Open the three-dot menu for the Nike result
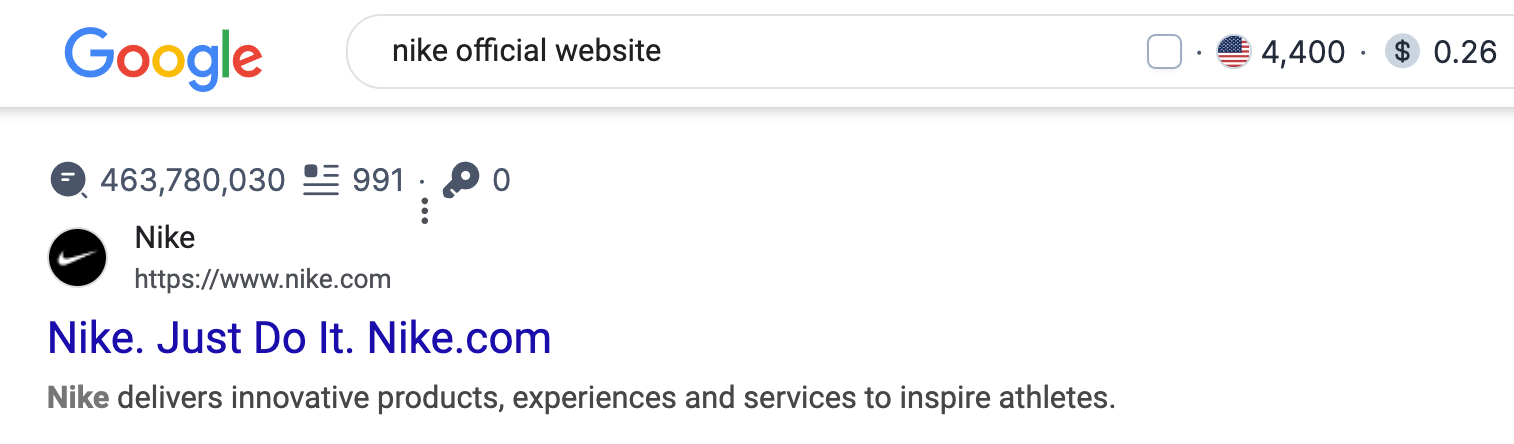Screen dimensions: 1514x444 (425, 211)
